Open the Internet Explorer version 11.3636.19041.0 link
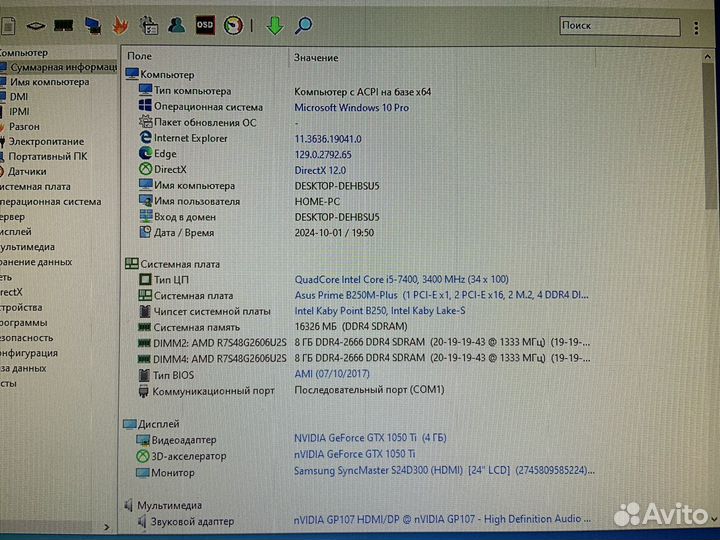The height and width of the screenshot is (540, 720). coord(327,139)
